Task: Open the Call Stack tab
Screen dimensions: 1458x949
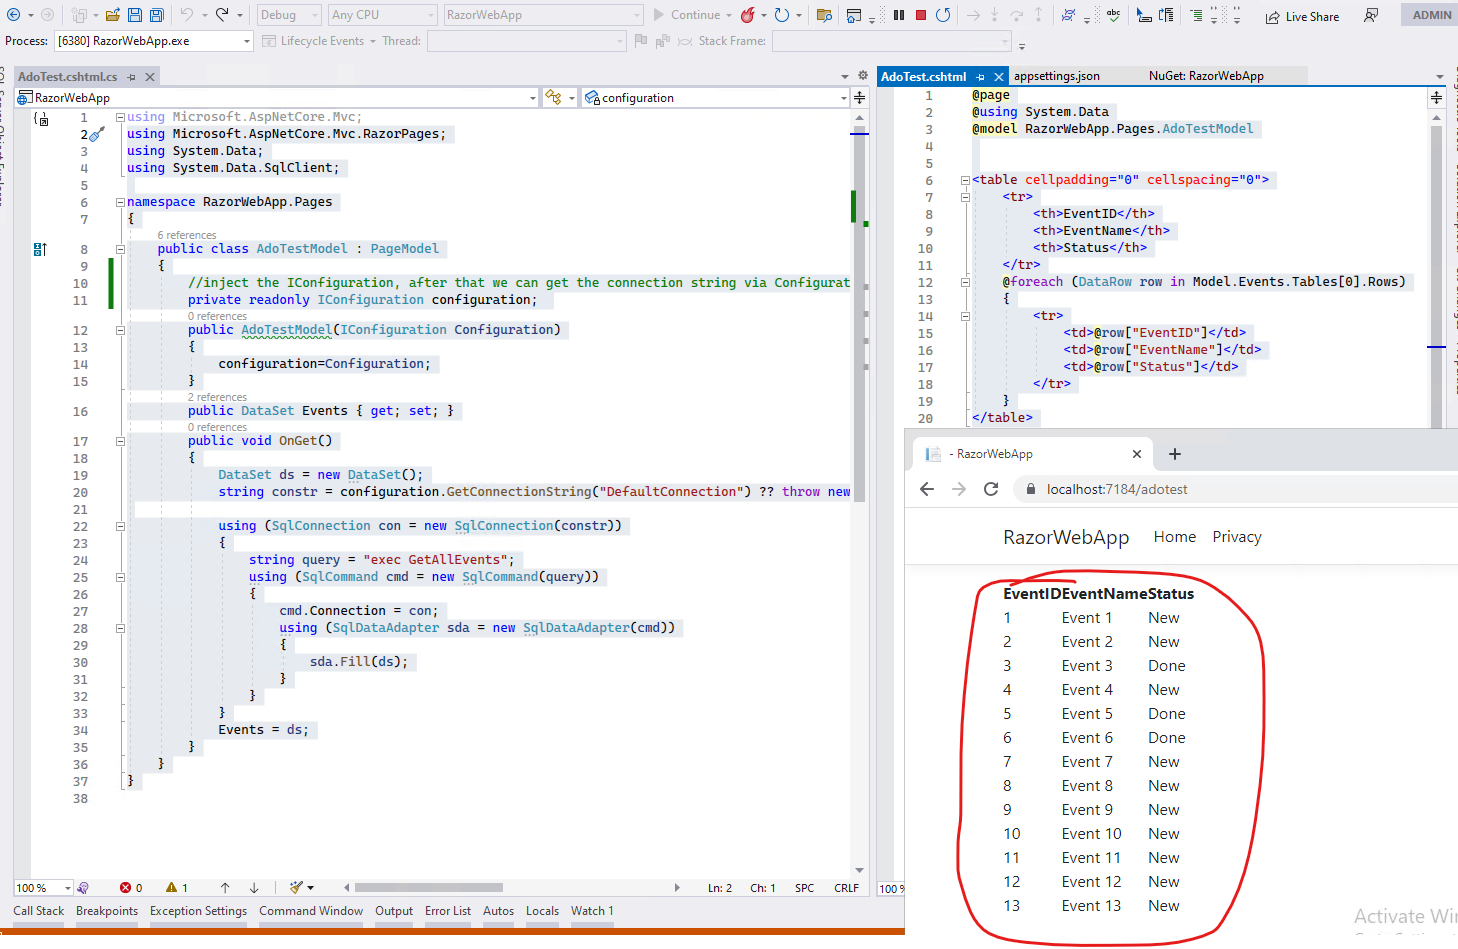Action: pyautogui.click(x=38, y=911)
